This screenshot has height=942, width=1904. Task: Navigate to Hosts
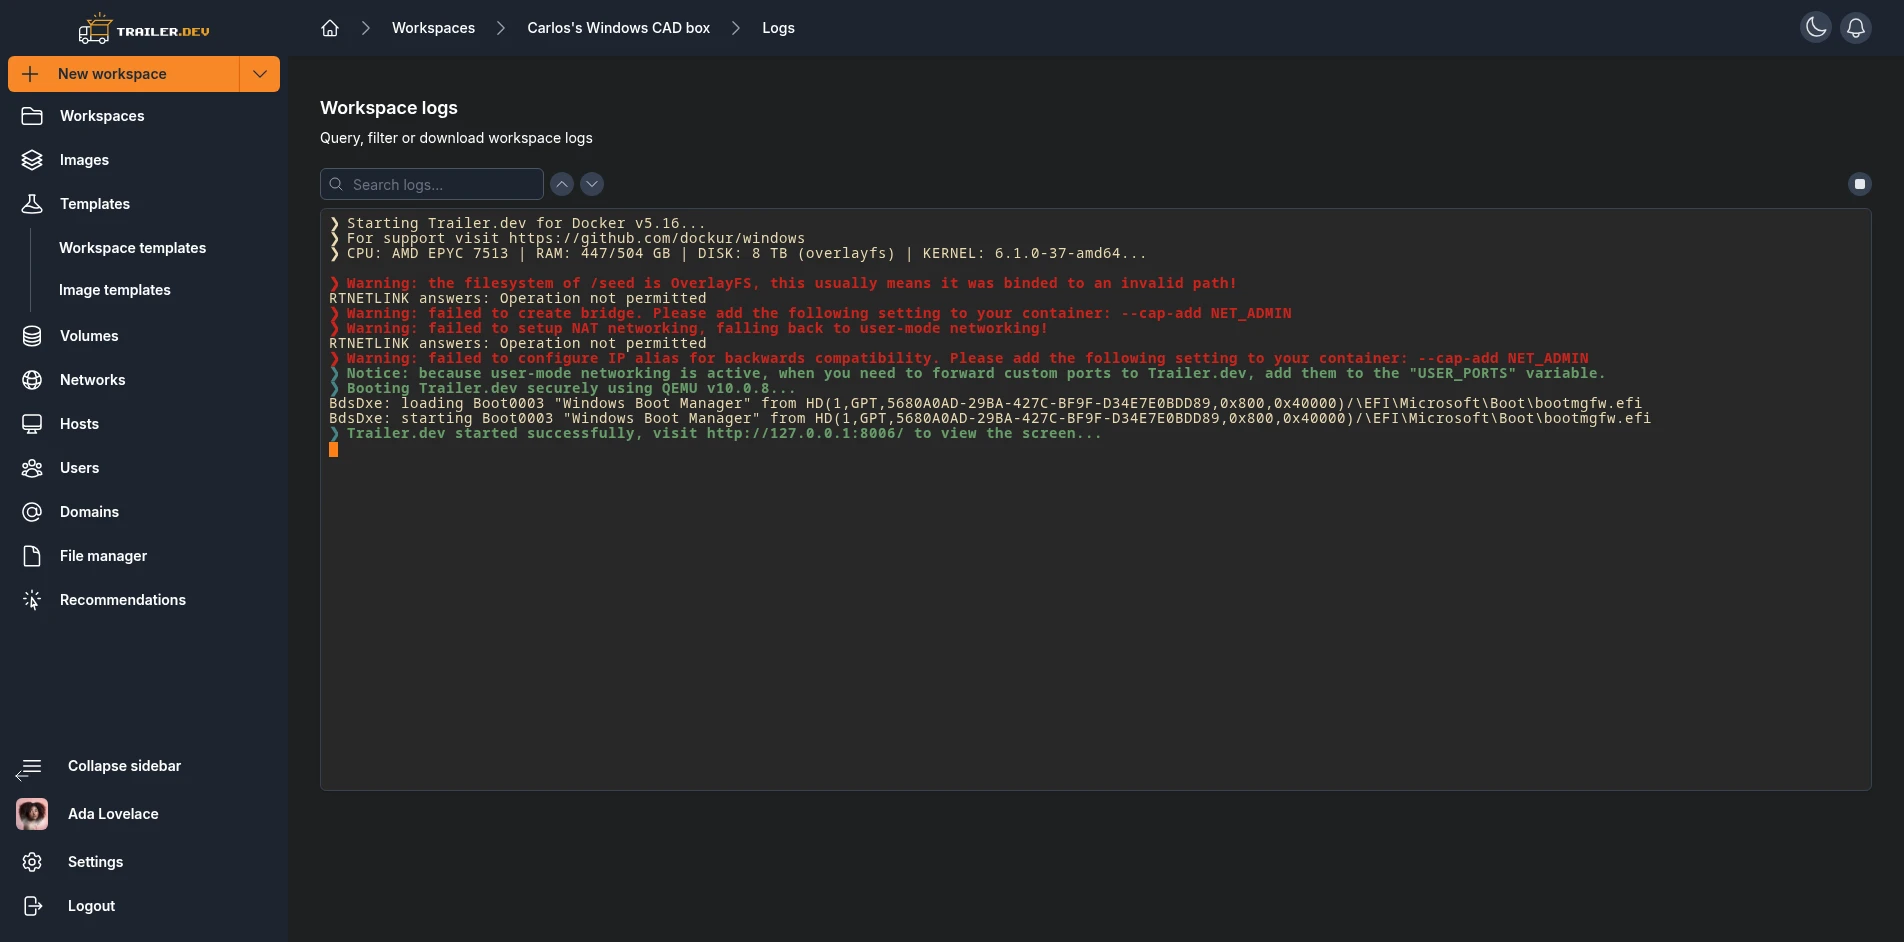click(79, 424)
